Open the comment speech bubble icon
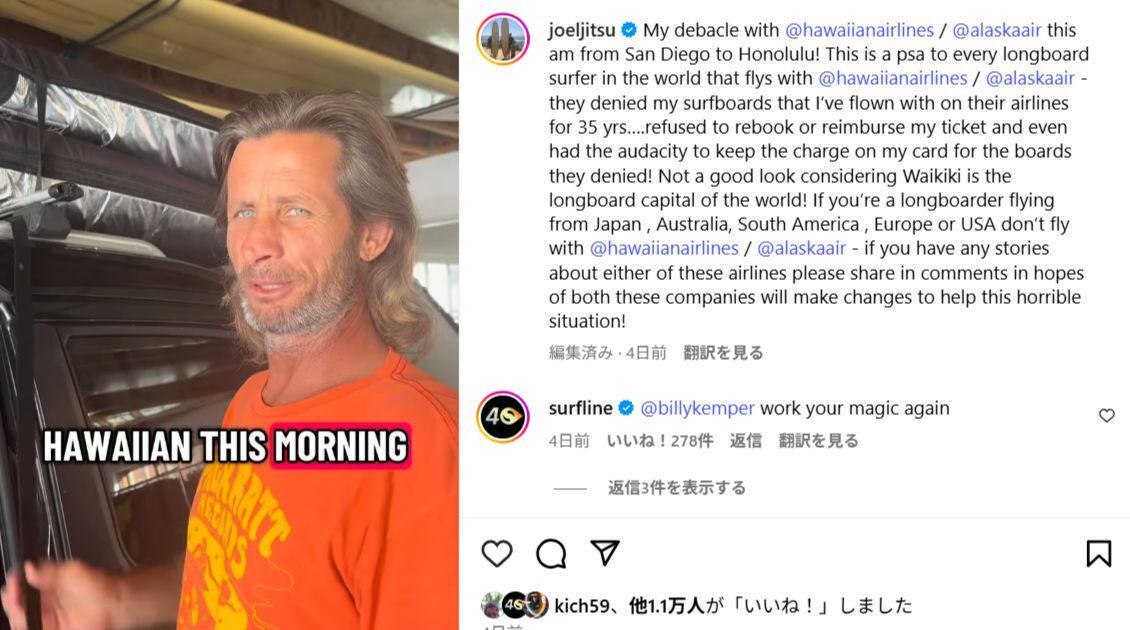Image resolution: width=1130 pixels, height=630 pixels. click(x=551, y=554)
